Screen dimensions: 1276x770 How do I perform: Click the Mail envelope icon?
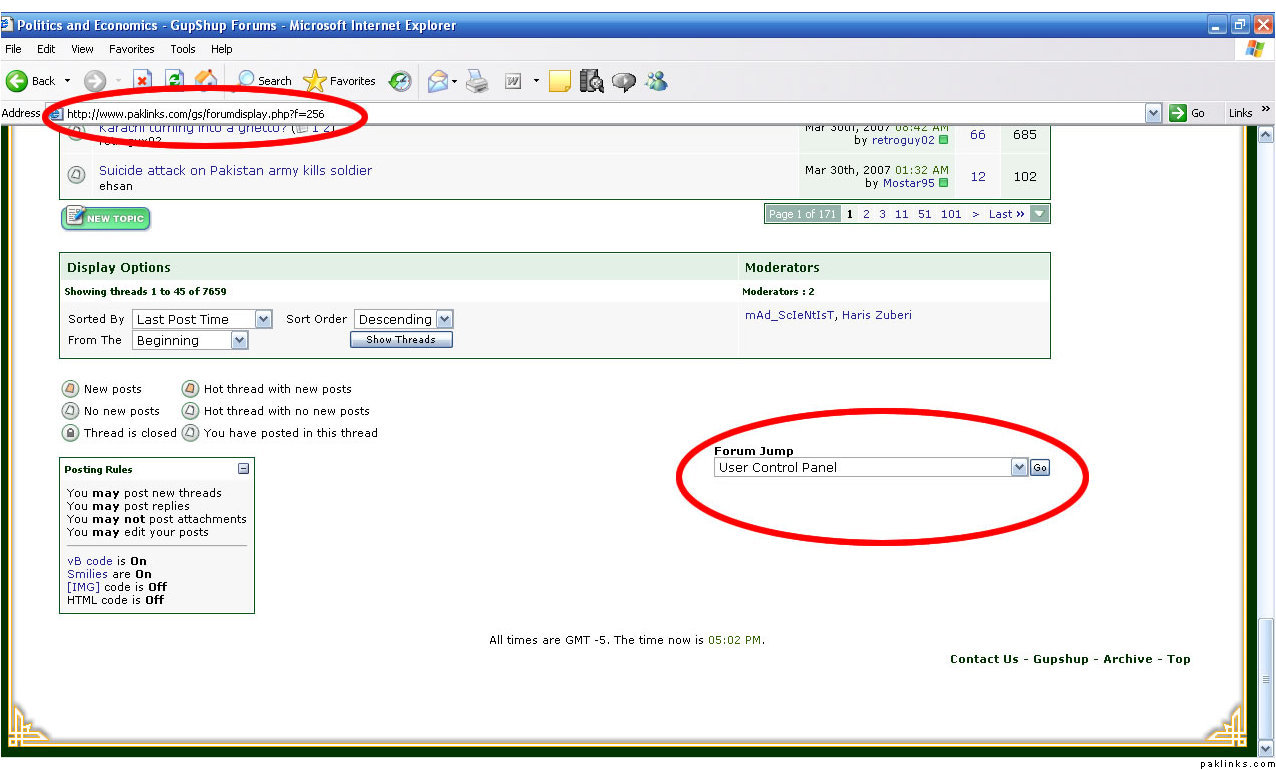438,81
